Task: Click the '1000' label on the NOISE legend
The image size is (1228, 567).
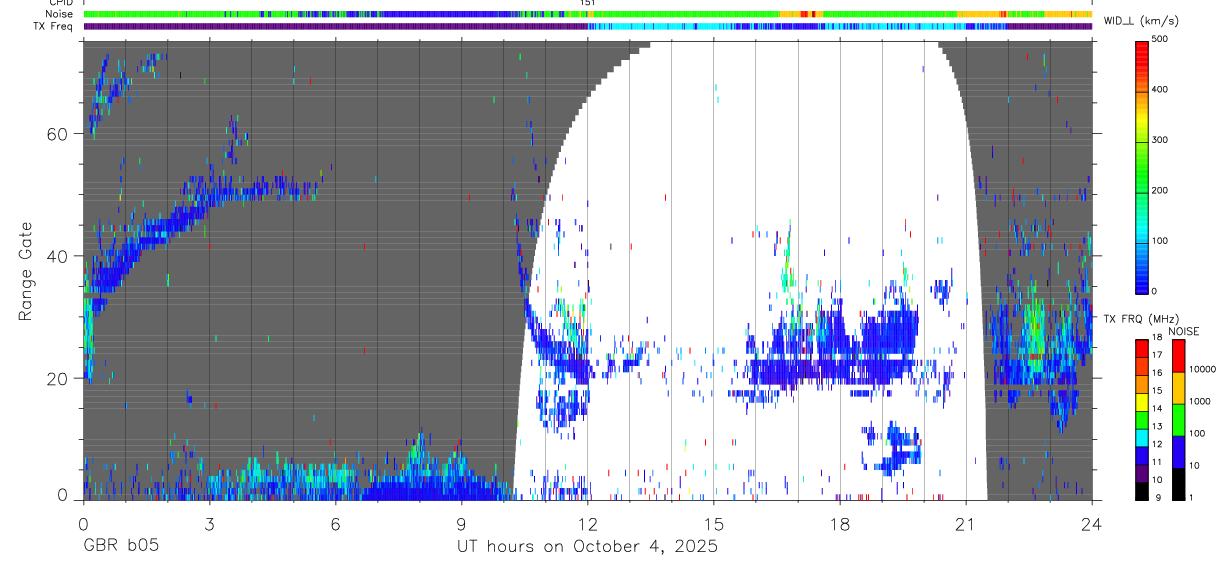Action: (x=1201, y=401)
